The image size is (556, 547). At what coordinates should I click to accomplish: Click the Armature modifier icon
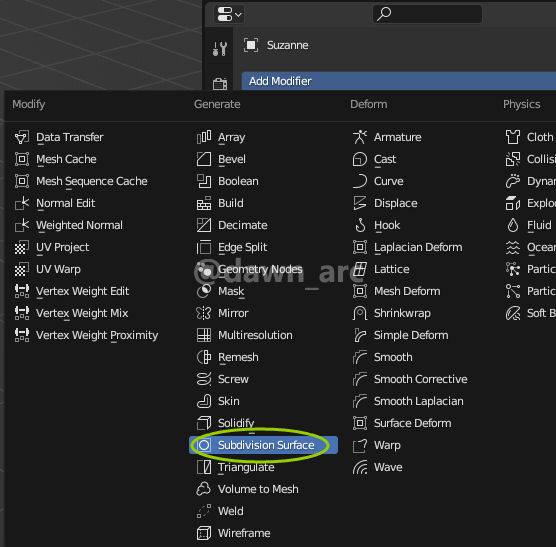click(360, 137)
